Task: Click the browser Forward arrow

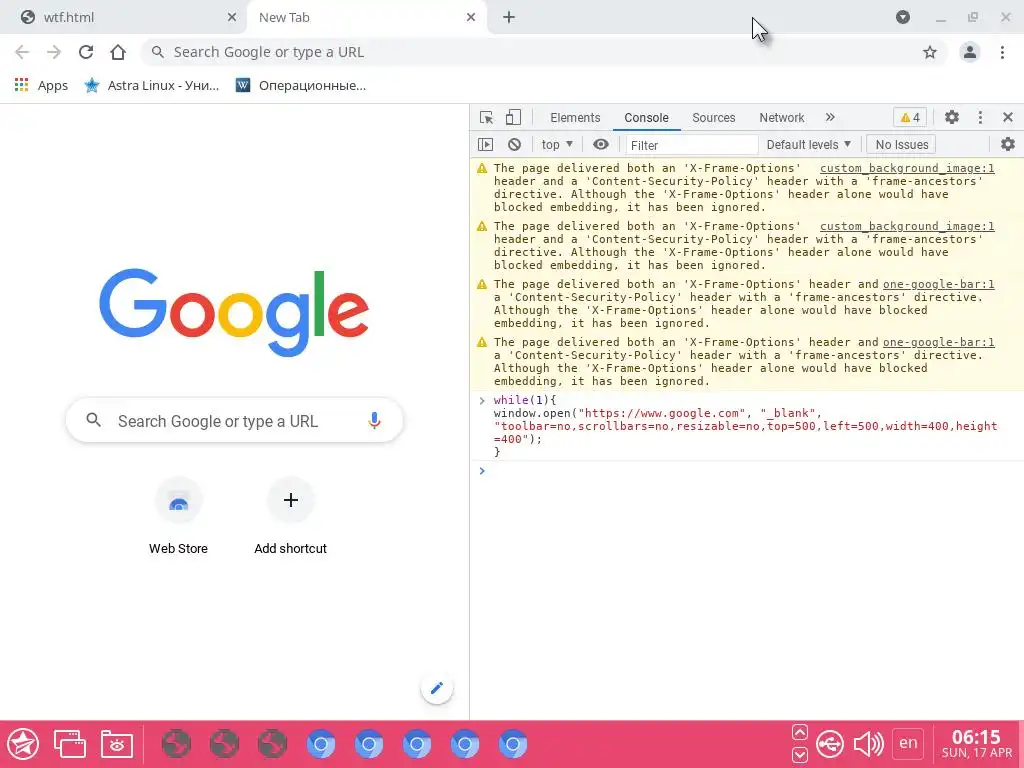Action: 54,52
